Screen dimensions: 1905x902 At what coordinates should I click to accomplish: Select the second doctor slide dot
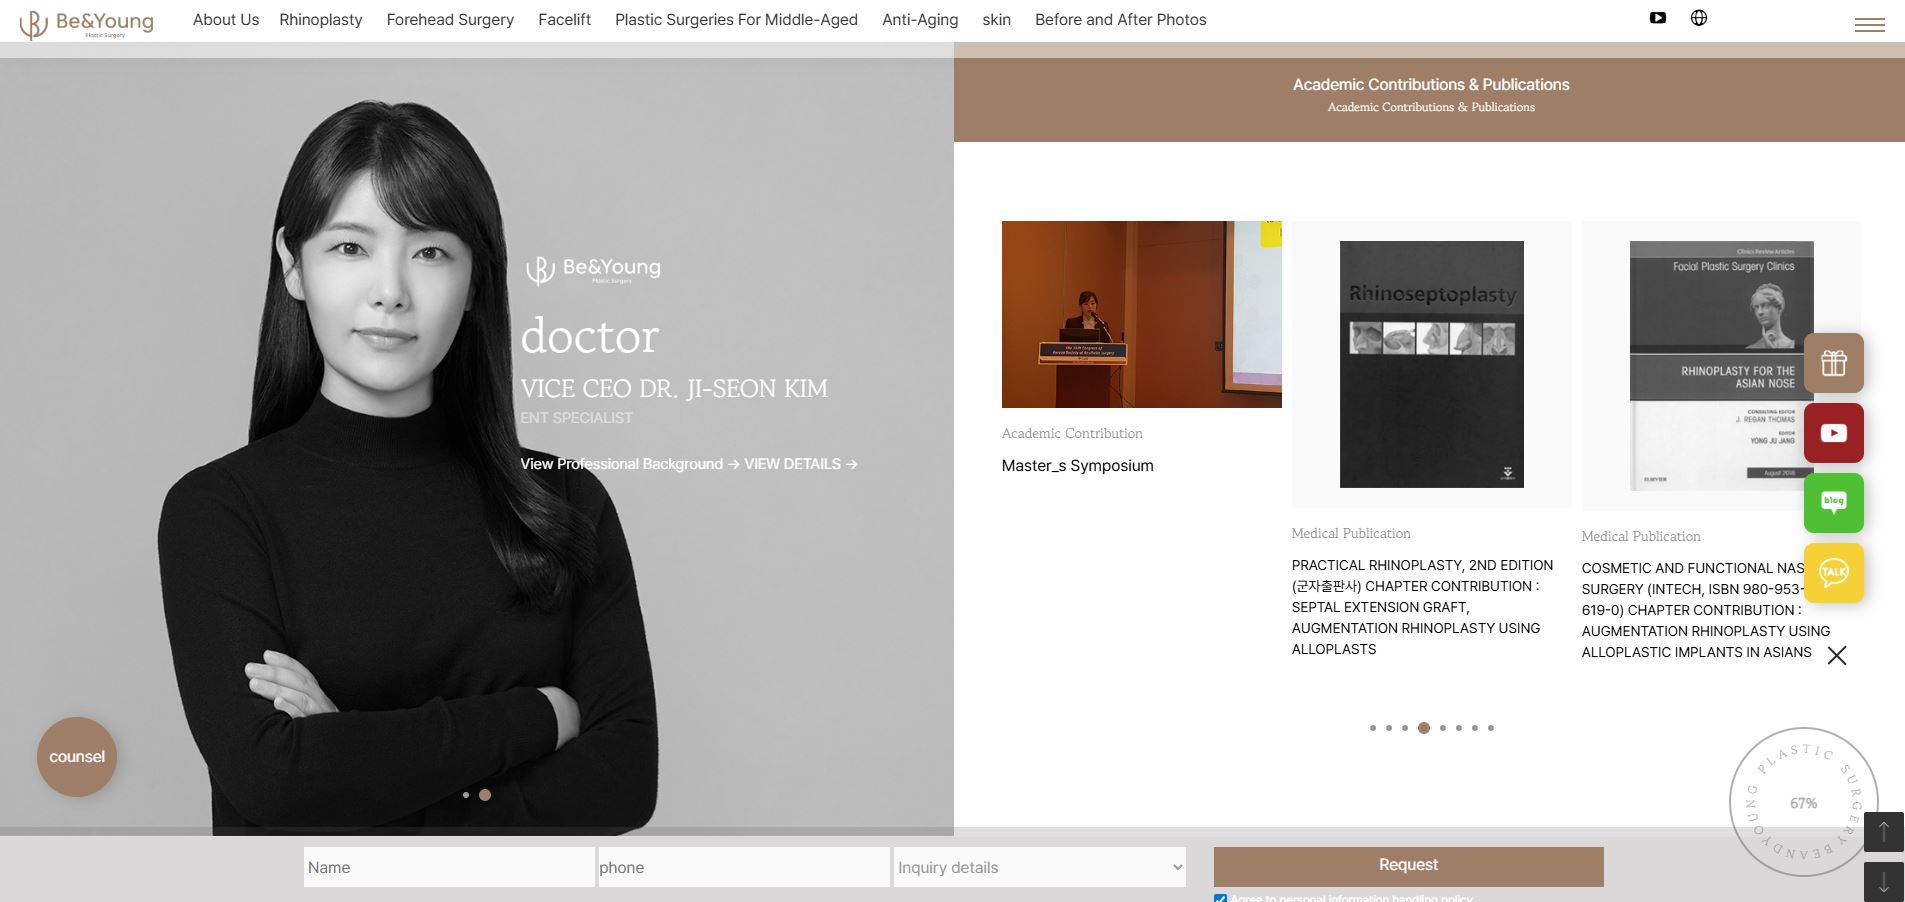pos(485,795)
